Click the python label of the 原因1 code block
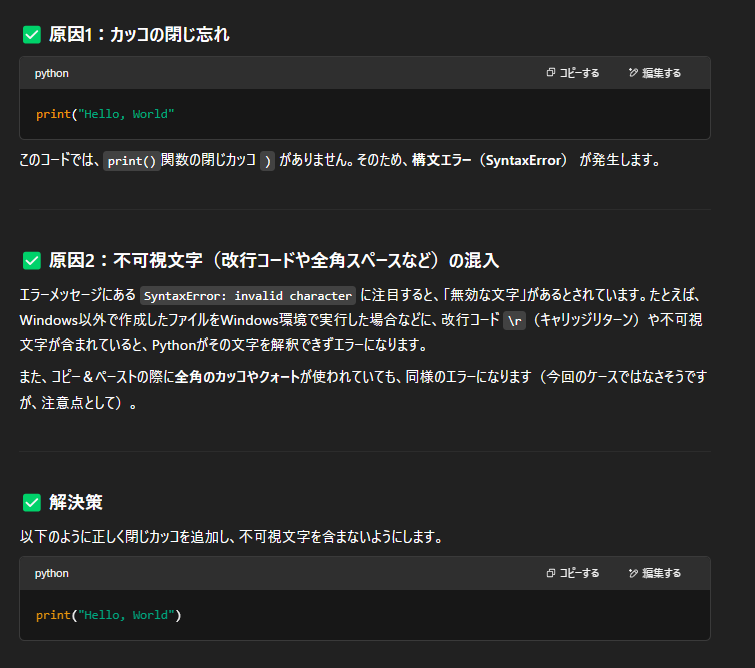Image resolution: width=755 pixels, height=668 pixels. [x=52, y=73]
